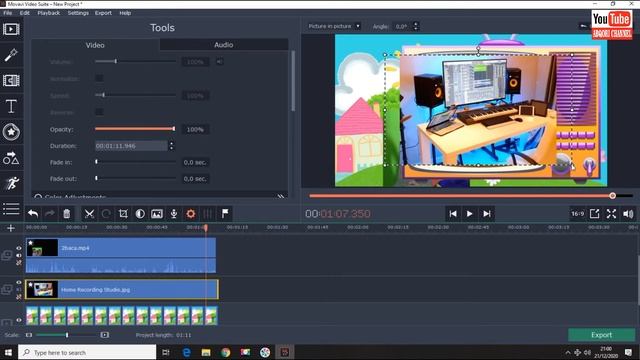Switch to the Video tab in Tools
The height and width of the screenshot is (360, 640).
coord(95,45)
